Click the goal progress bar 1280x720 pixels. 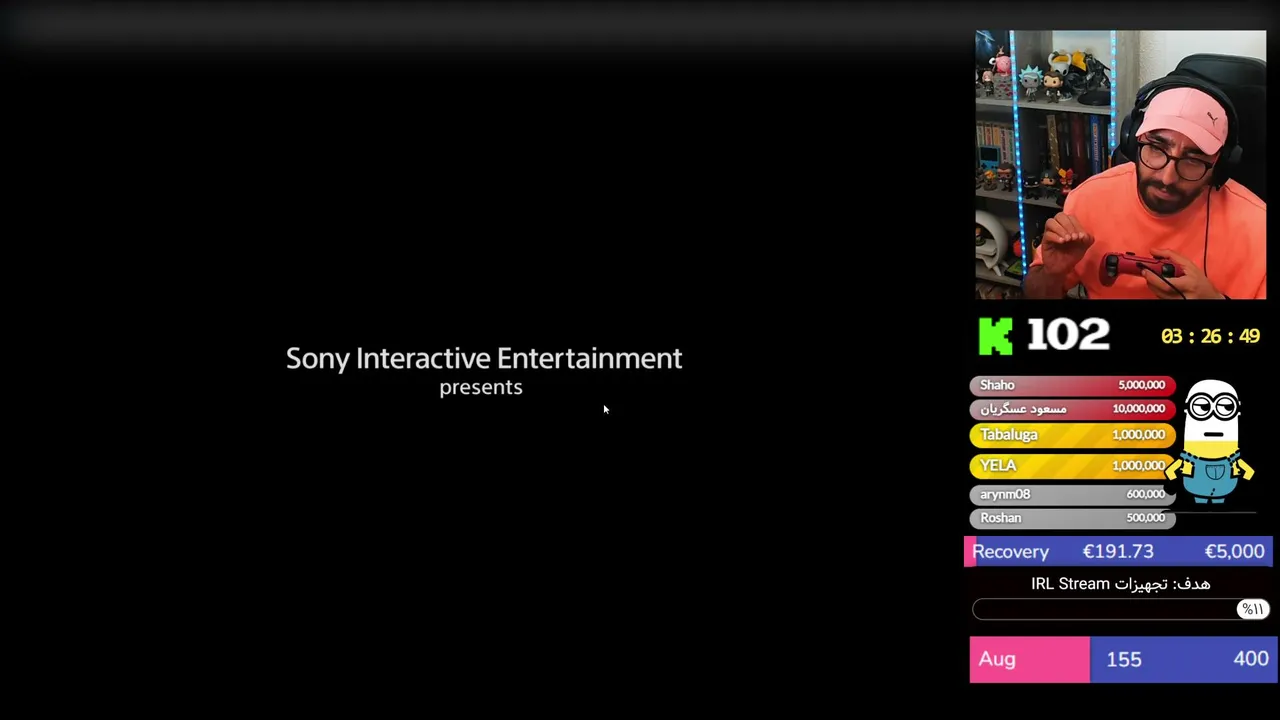pyautogui.click(x=1120, y=609)
